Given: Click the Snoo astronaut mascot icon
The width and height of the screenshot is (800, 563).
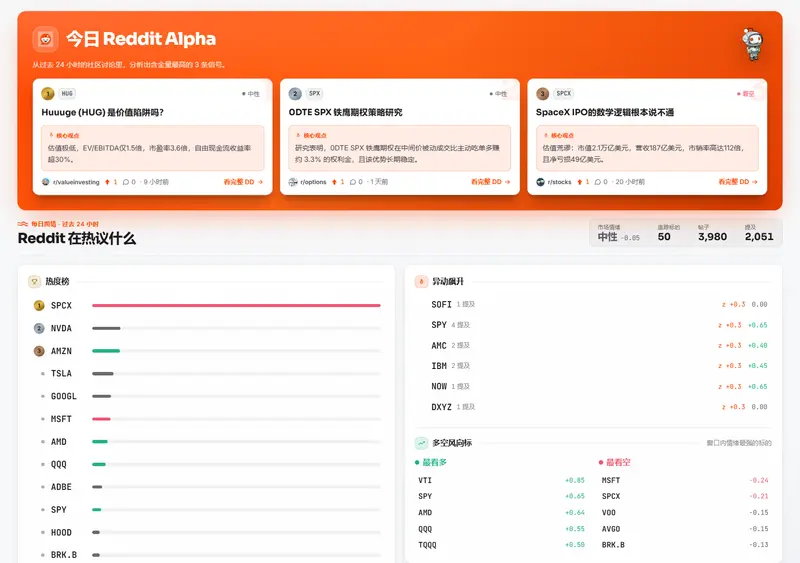Looking at the screenshot, I should coord(753,44).
